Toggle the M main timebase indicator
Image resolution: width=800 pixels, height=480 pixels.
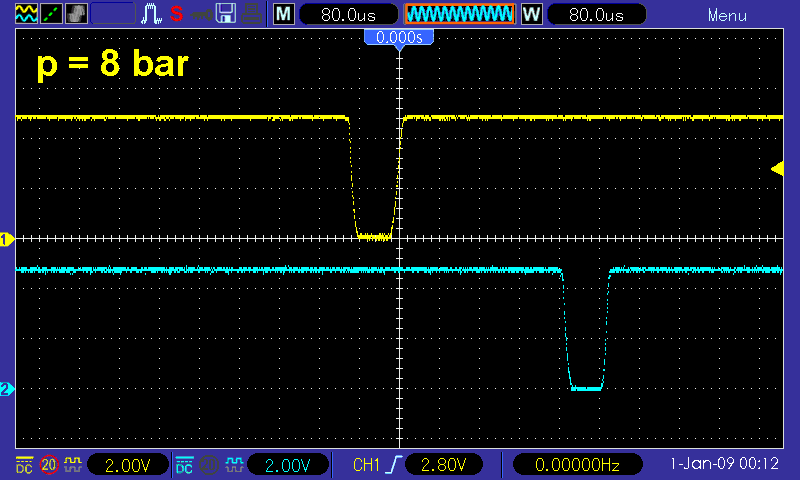[284, 14]
